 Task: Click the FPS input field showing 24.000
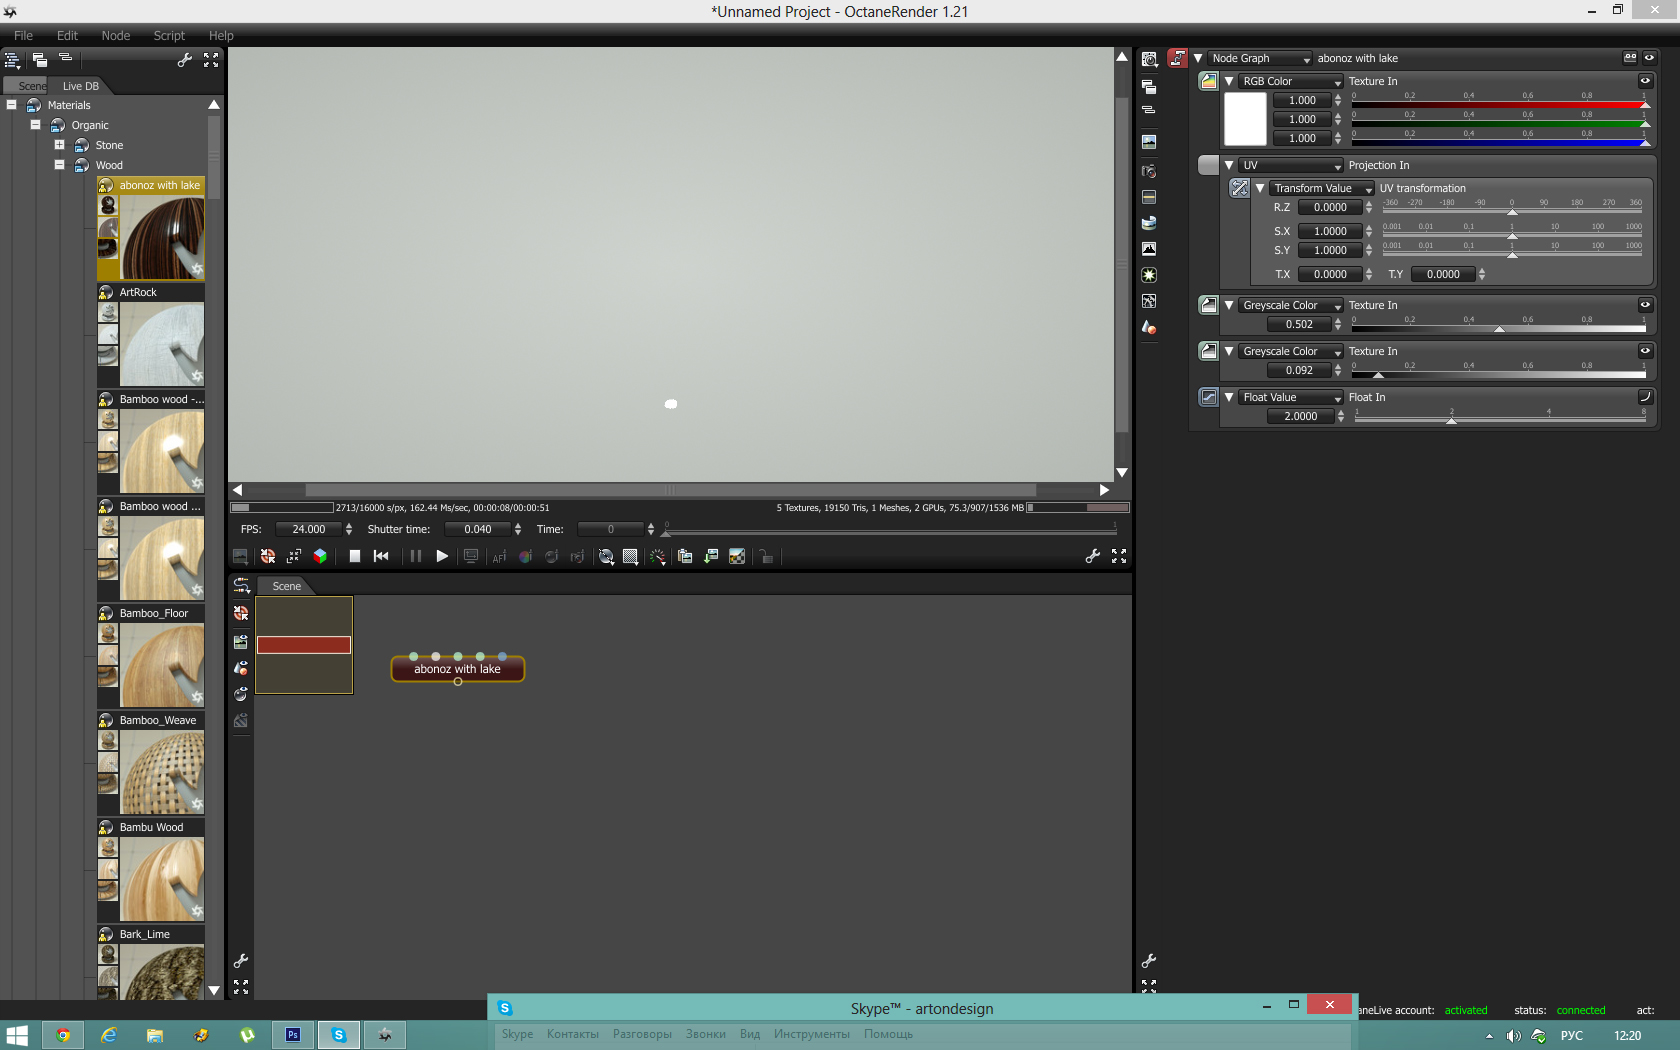click(x=309, y=529)
